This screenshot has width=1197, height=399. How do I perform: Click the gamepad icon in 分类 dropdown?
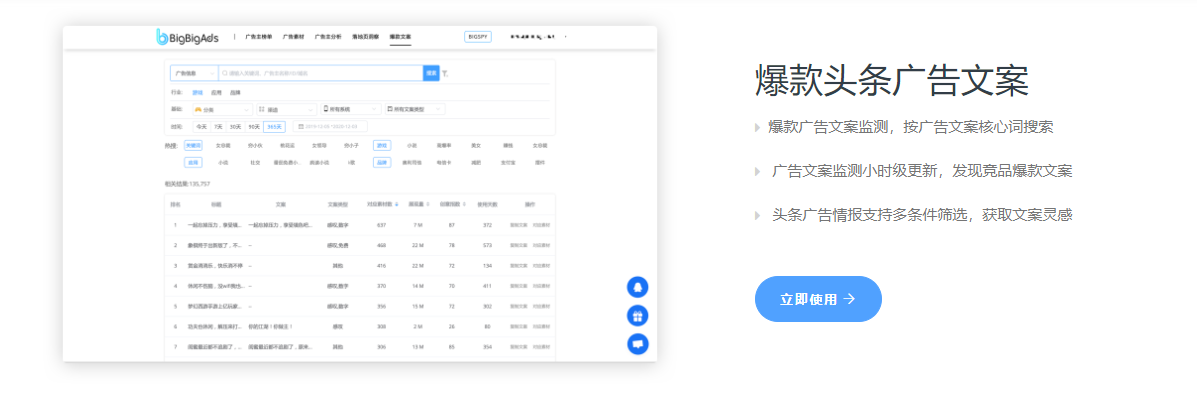(x=198, y=109)
